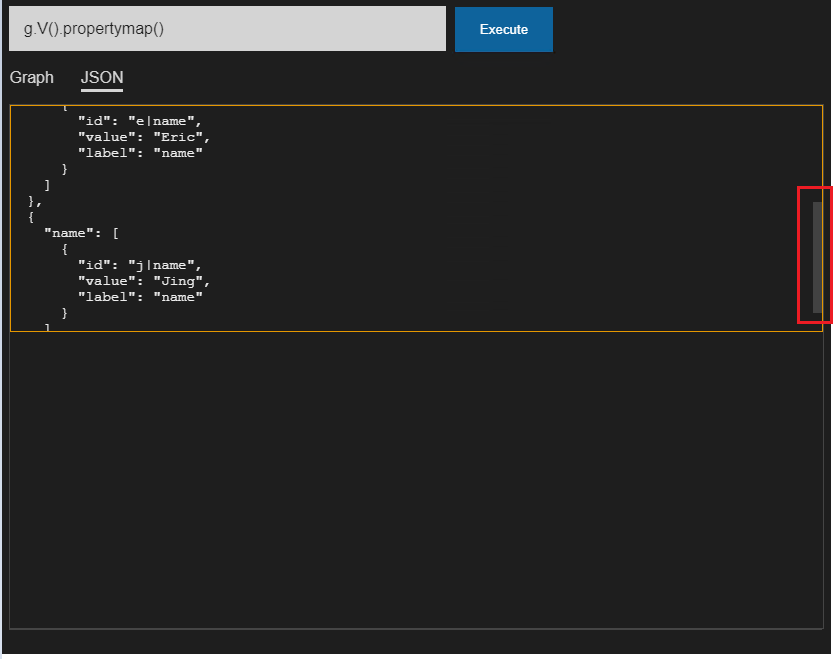Switch to the JSON tab
The width and height of the screenshot is (835, 659).
click(101, 78)
